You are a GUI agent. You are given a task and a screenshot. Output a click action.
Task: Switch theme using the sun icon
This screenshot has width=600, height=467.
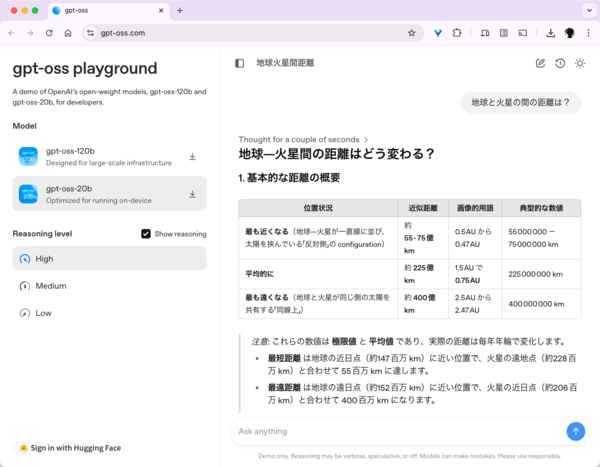[580, 63]
